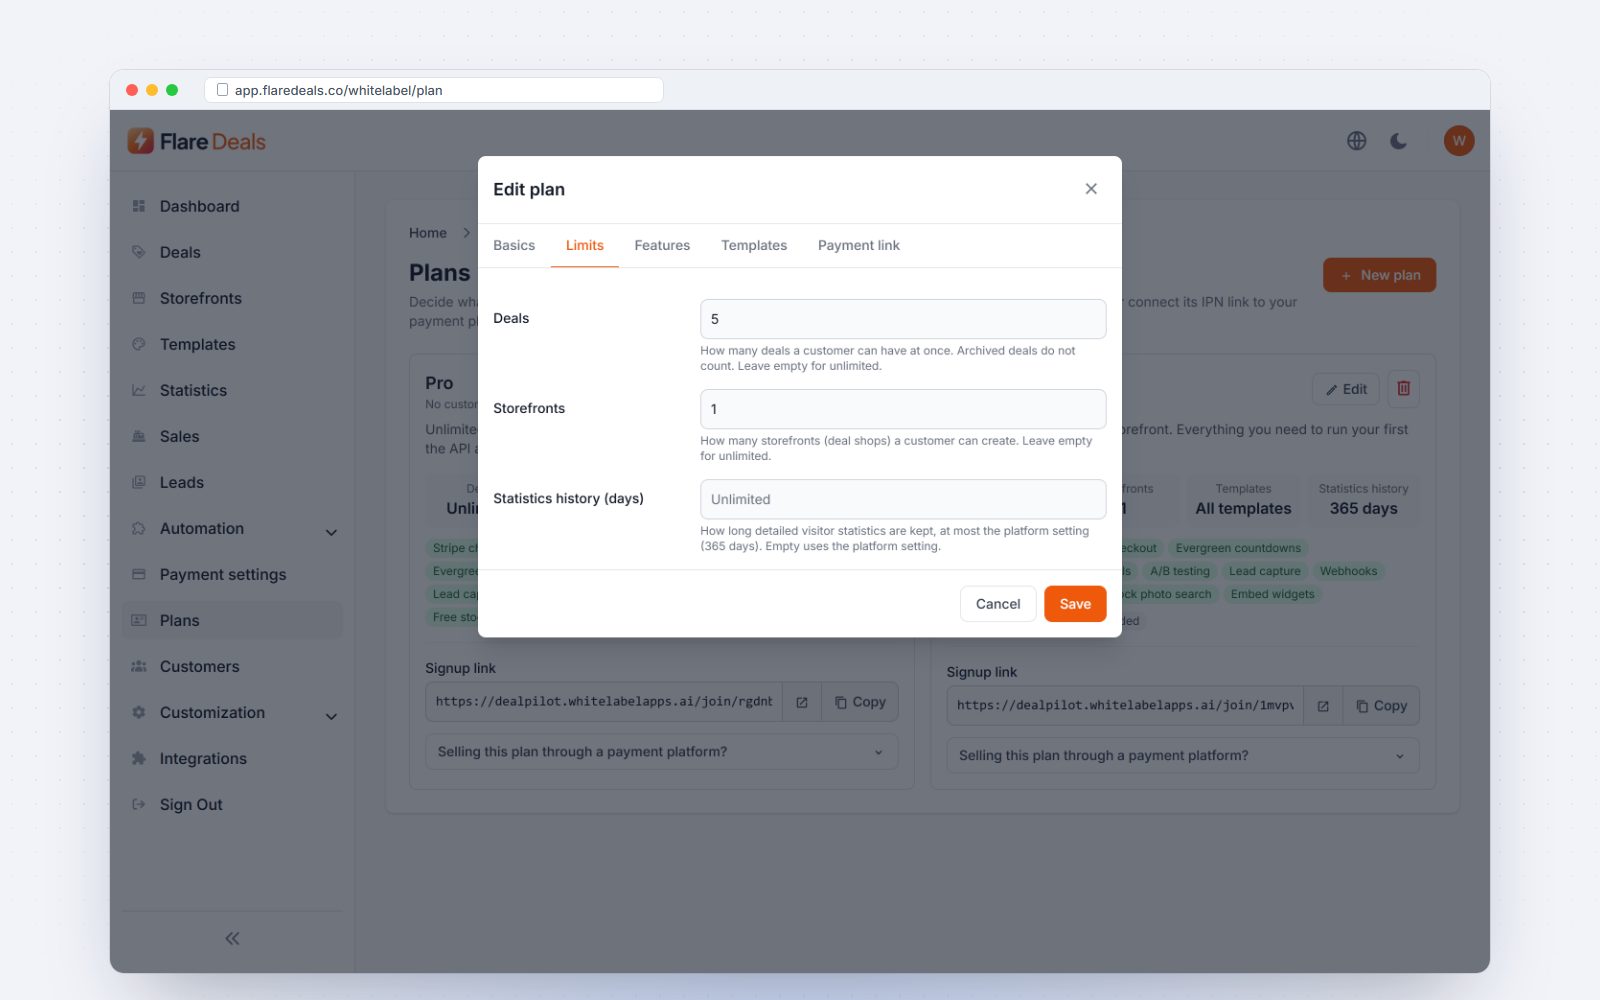Click the Leads sidebar icon
The height and width of the screenshot is (1000, 1600).
tap(139, 482)
